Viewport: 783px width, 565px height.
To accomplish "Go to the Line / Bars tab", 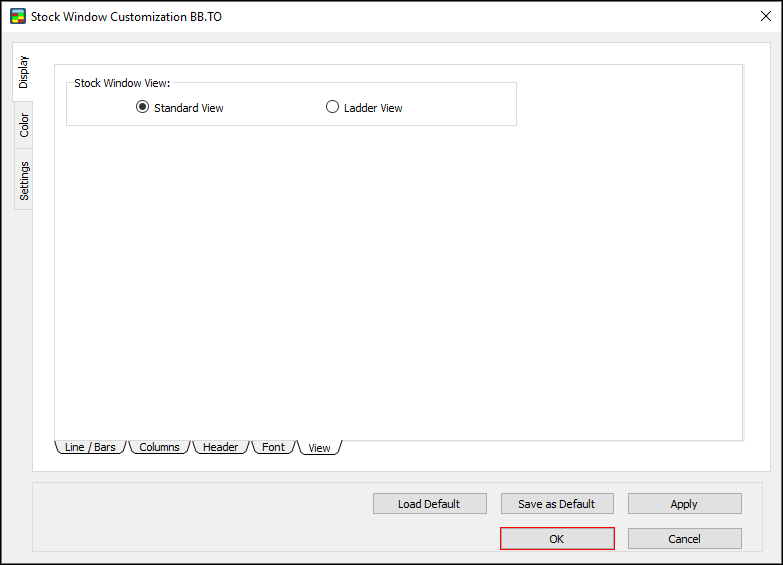I will (x=90, y=447).
